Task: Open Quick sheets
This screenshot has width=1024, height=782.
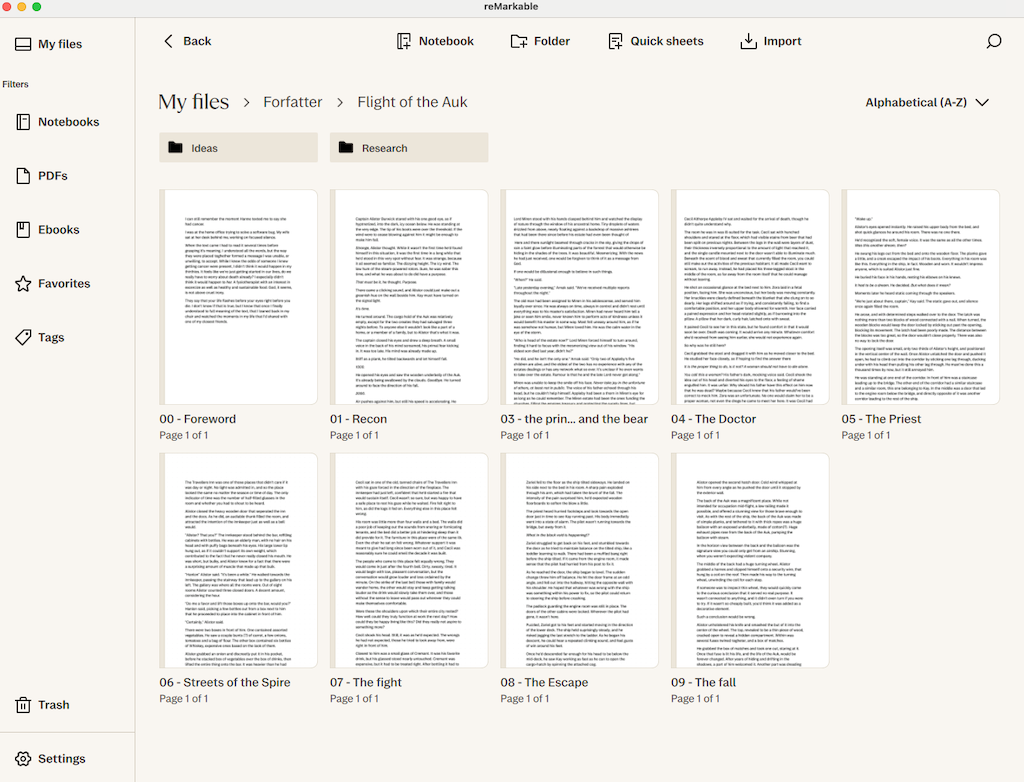Action: [656, 41]
